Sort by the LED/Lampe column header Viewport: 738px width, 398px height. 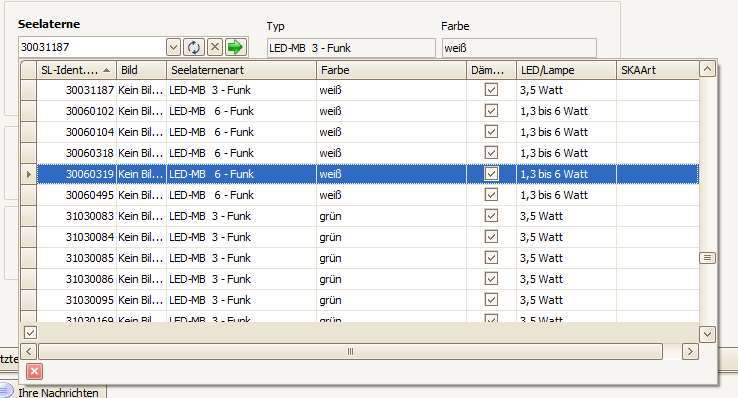pyautogui.click(x=566, y=70)
